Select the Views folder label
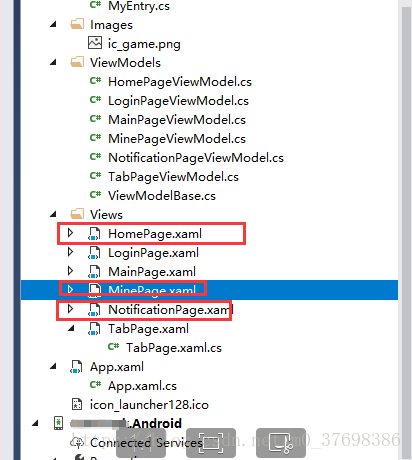Screen dimensions: 412x460 (x=106, y=215)
